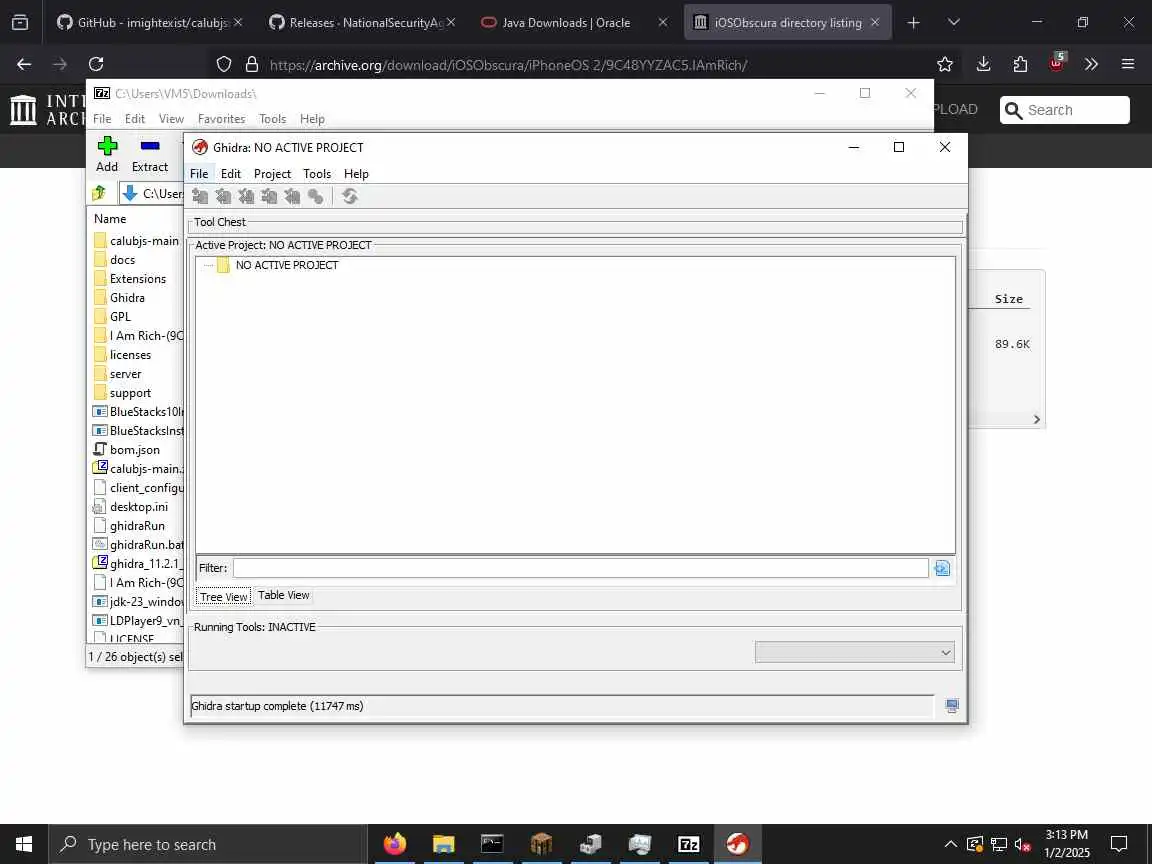Open the Edit menu in Ghidra
This screenshot has height=864, width=1152.
(231, 174)
